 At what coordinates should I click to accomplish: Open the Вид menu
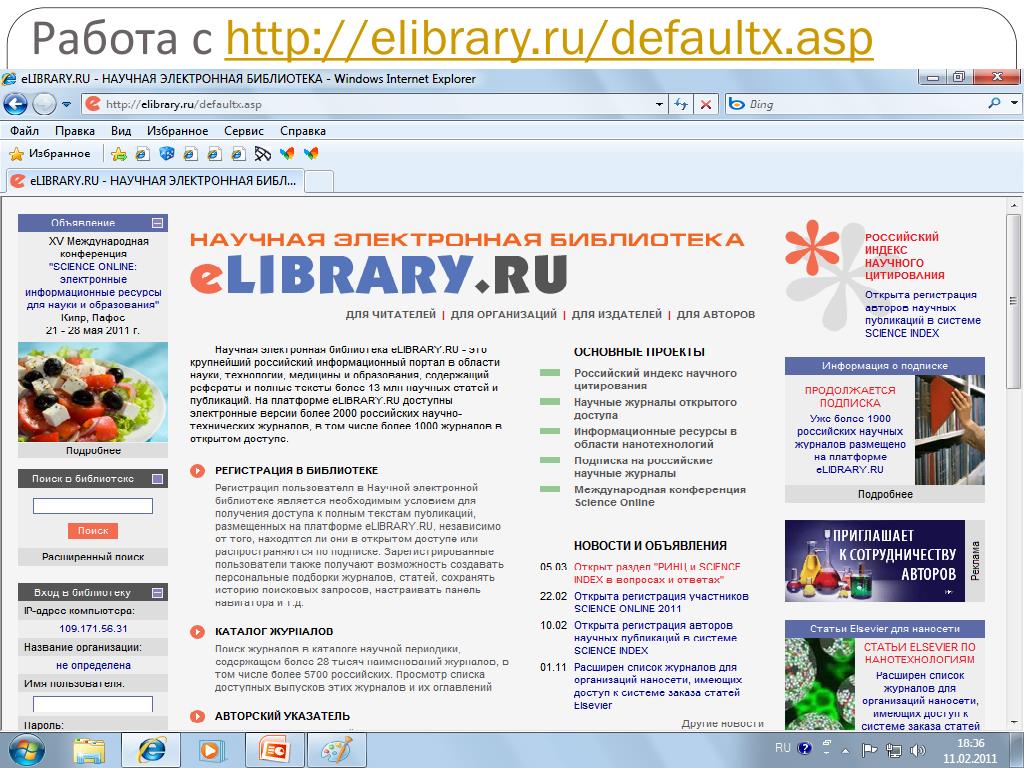click(x=121, y=131)
